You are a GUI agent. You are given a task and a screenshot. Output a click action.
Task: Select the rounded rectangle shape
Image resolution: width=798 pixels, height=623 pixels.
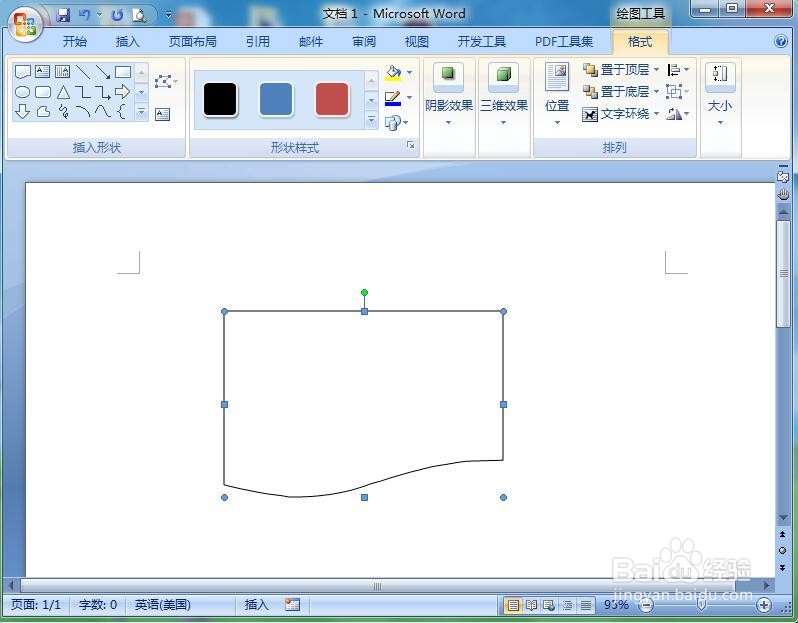pos(43,92)
